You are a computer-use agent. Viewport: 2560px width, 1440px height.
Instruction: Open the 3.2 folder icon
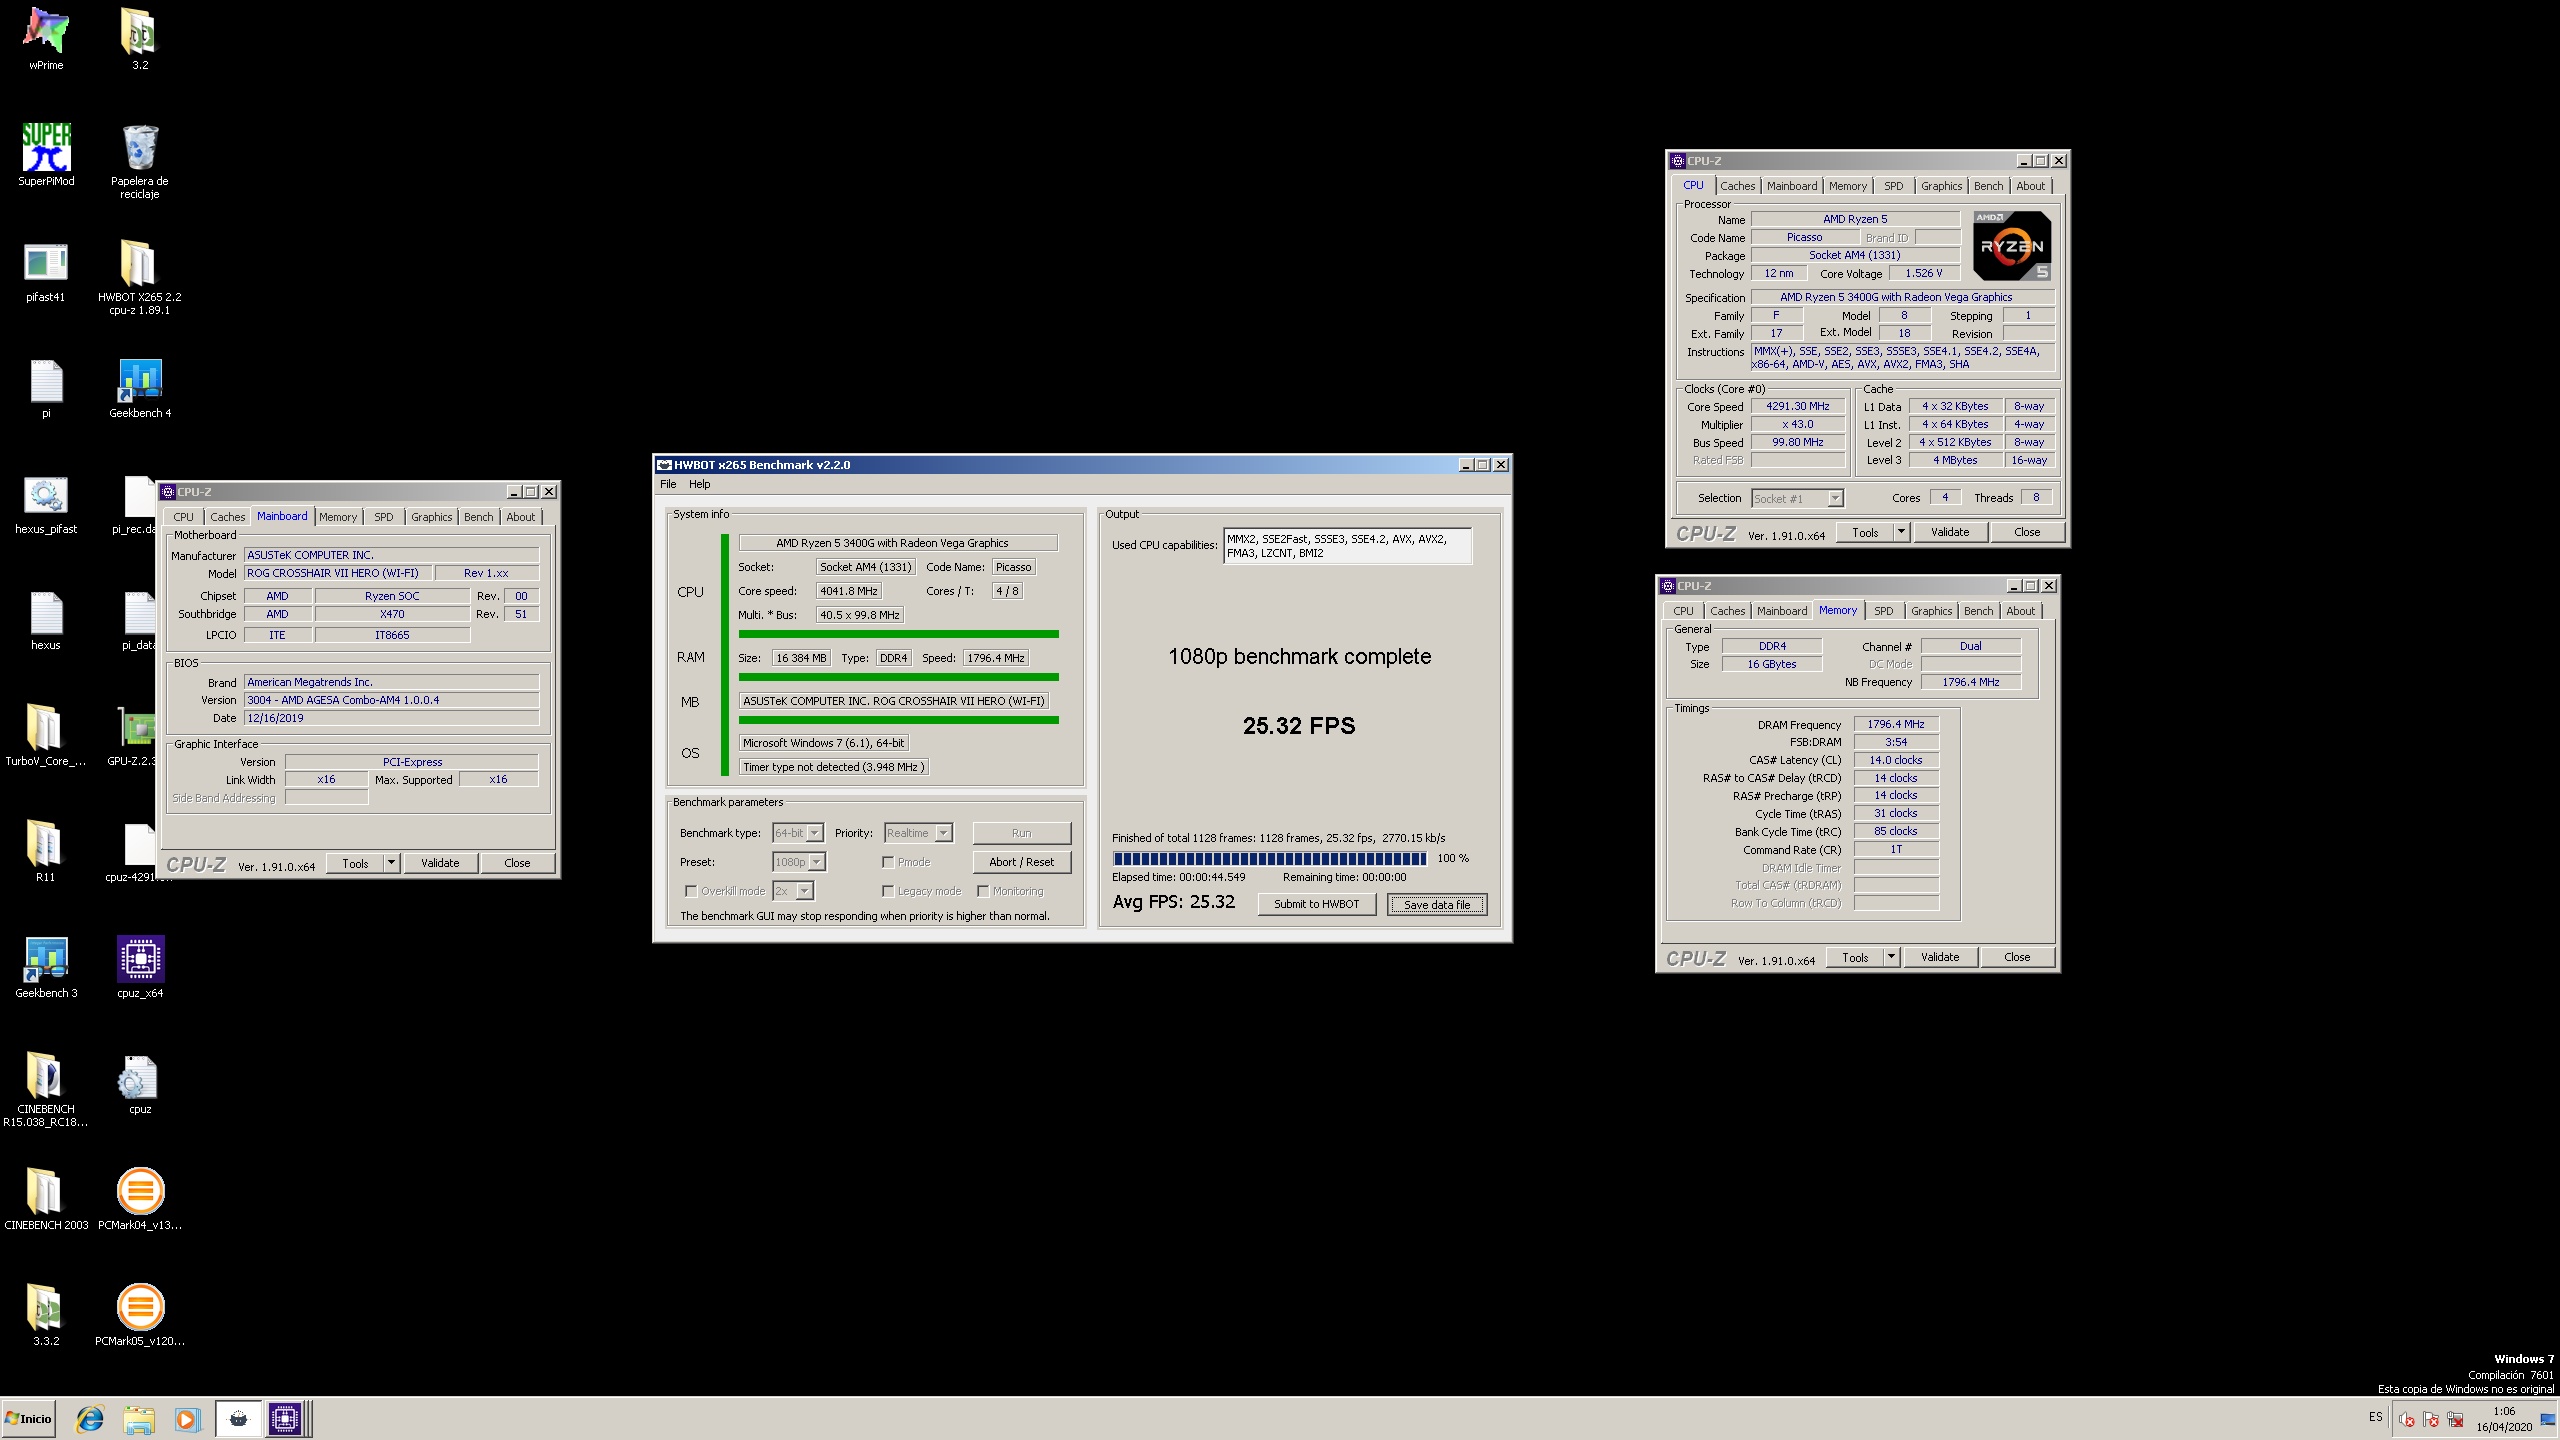140,39
